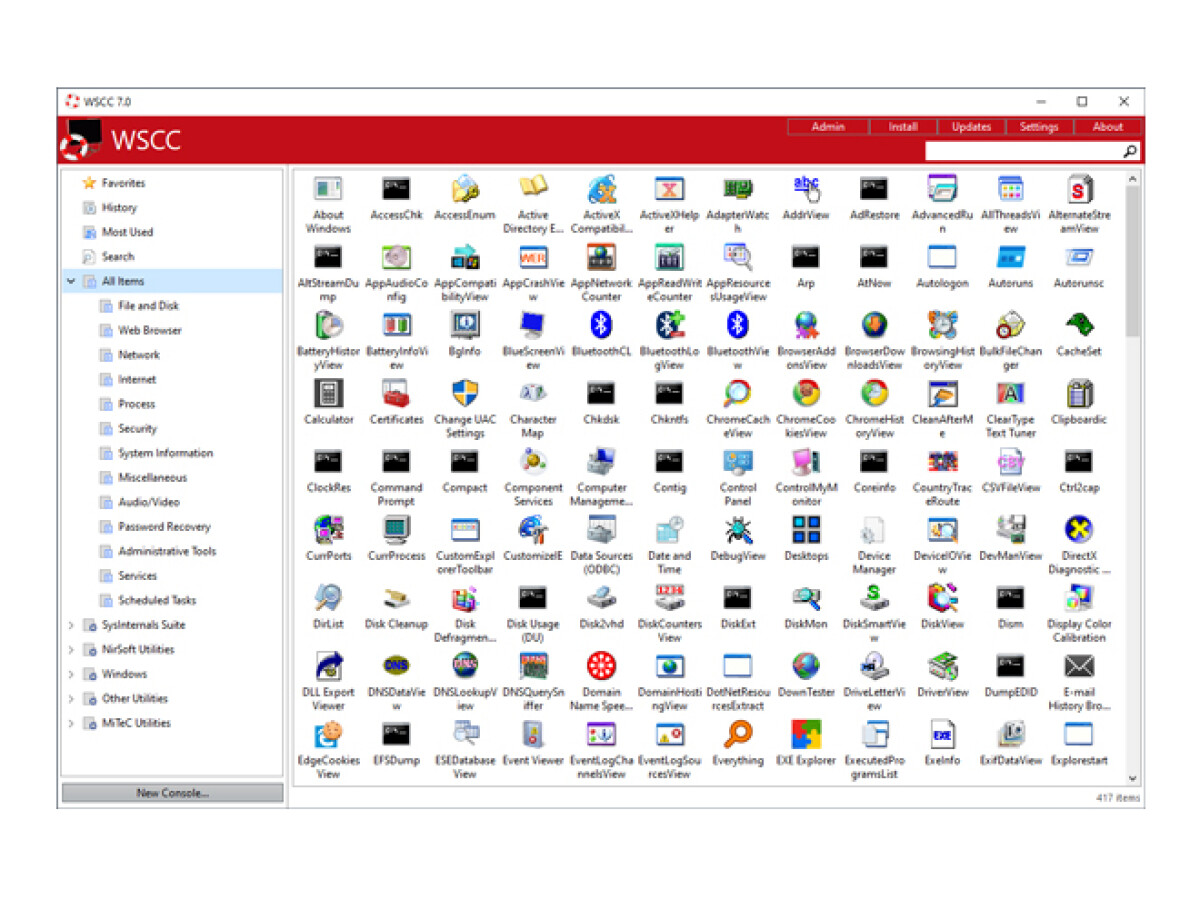Open the Control Panel icon
1200x900 pixels.
tap(738, 461)
